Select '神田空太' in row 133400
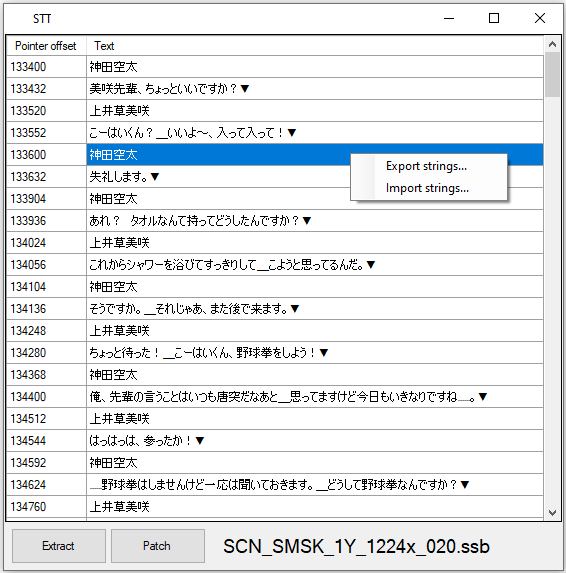The width and height of the screenshot is (566, 573). (113, 67)
